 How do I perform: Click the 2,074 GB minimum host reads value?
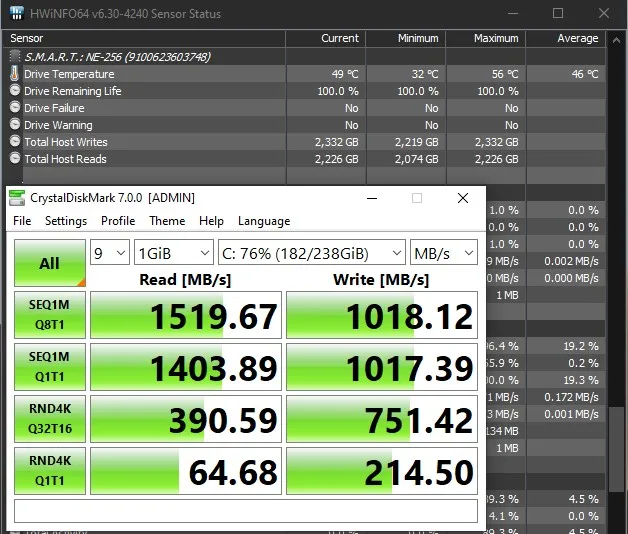click(x=417, y=159)
